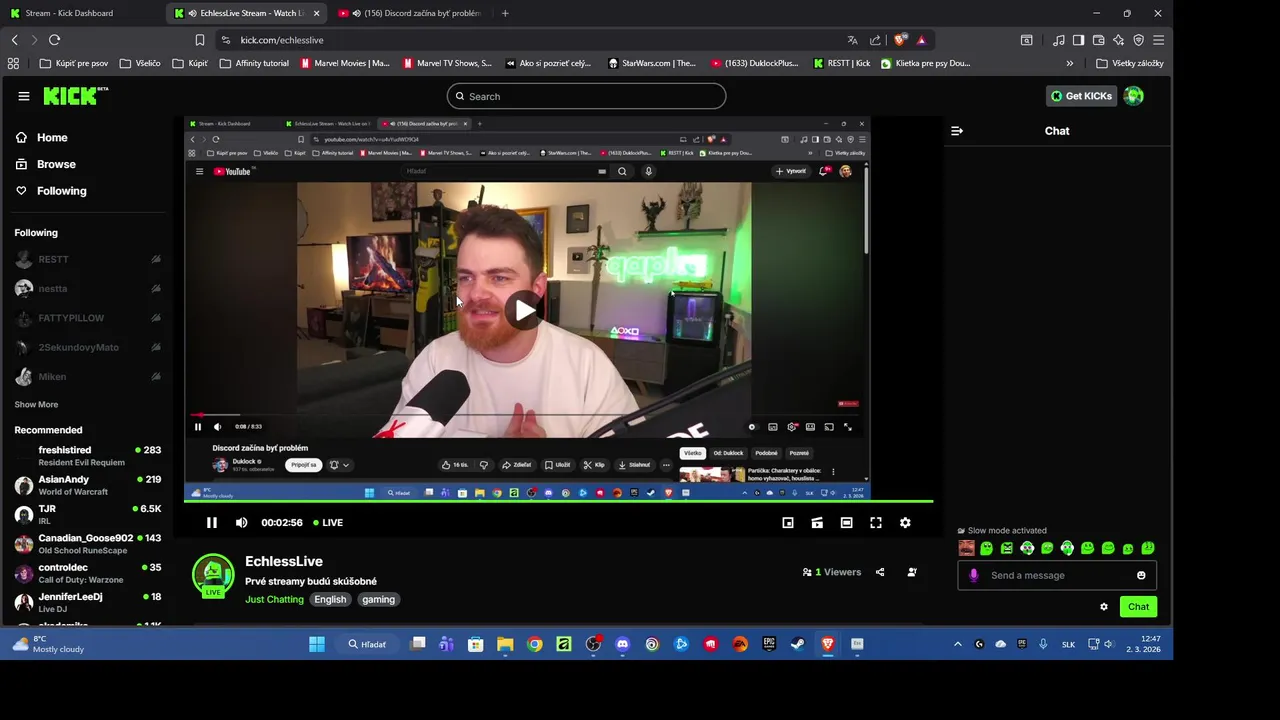Open recommended channel AsianAndy
This screenshot has width=1280, height=720.
[x=88, y=485]
